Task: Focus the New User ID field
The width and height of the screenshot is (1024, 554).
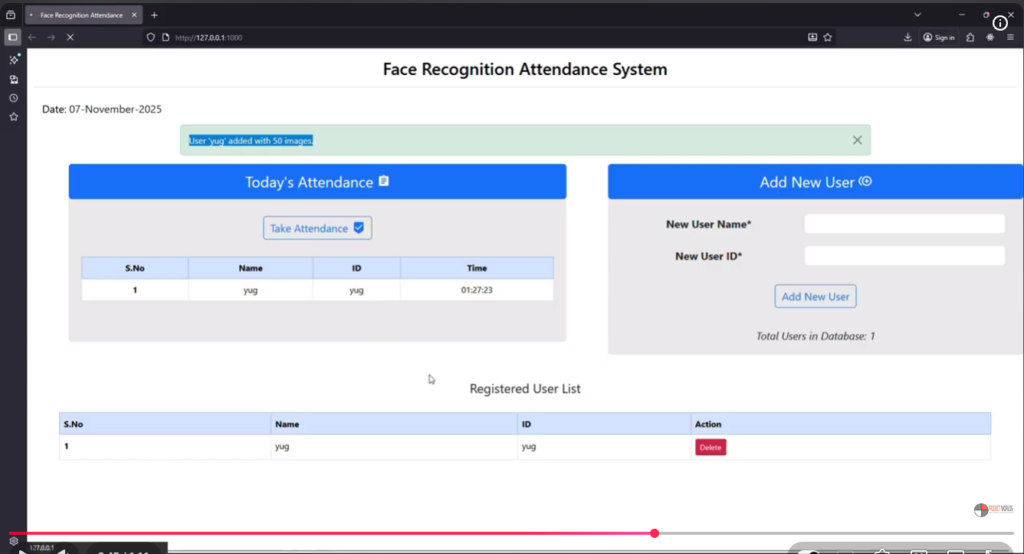Action: (x=904, y=255)
